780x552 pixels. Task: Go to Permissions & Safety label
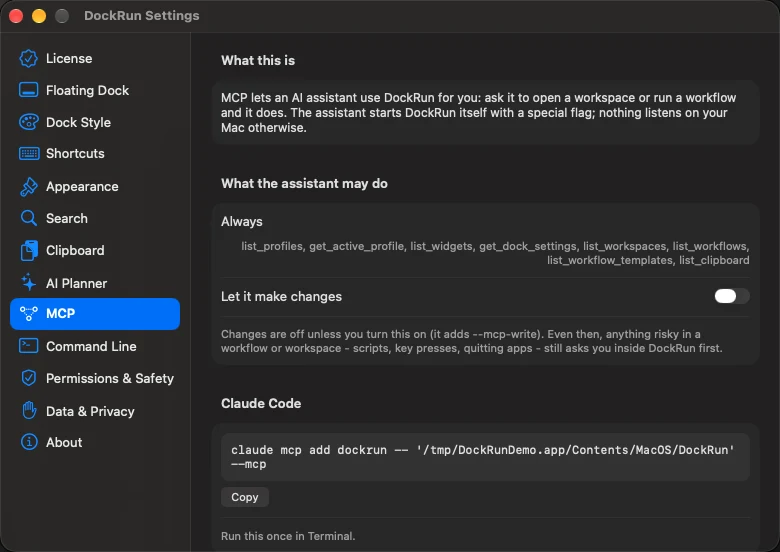click(110, 378)
